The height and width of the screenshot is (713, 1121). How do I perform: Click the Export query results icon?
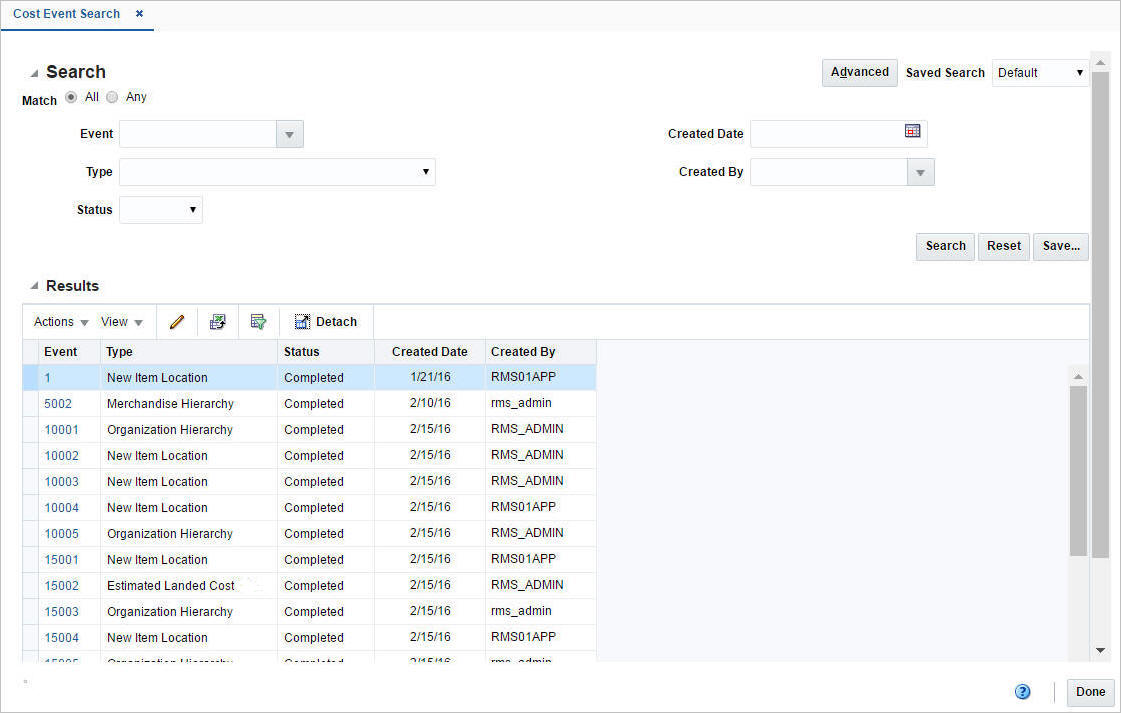point(259,321)
